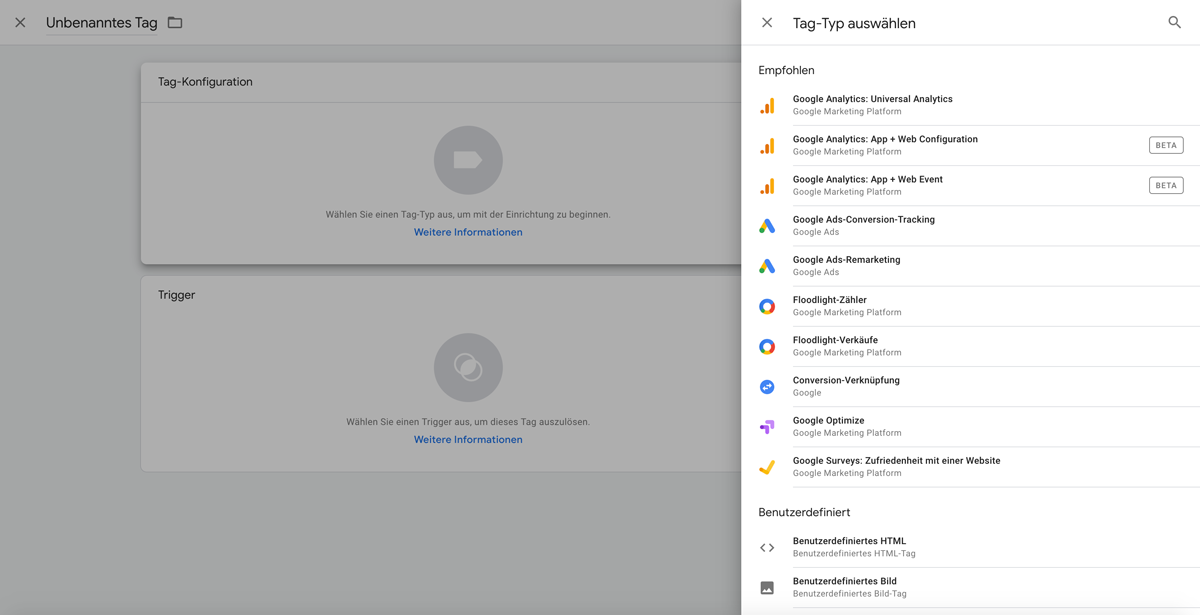This screenshot has height=615, width=1200.
Task: Choose Google Ads-Remarketing tag type
Action: tap(971, 265)
